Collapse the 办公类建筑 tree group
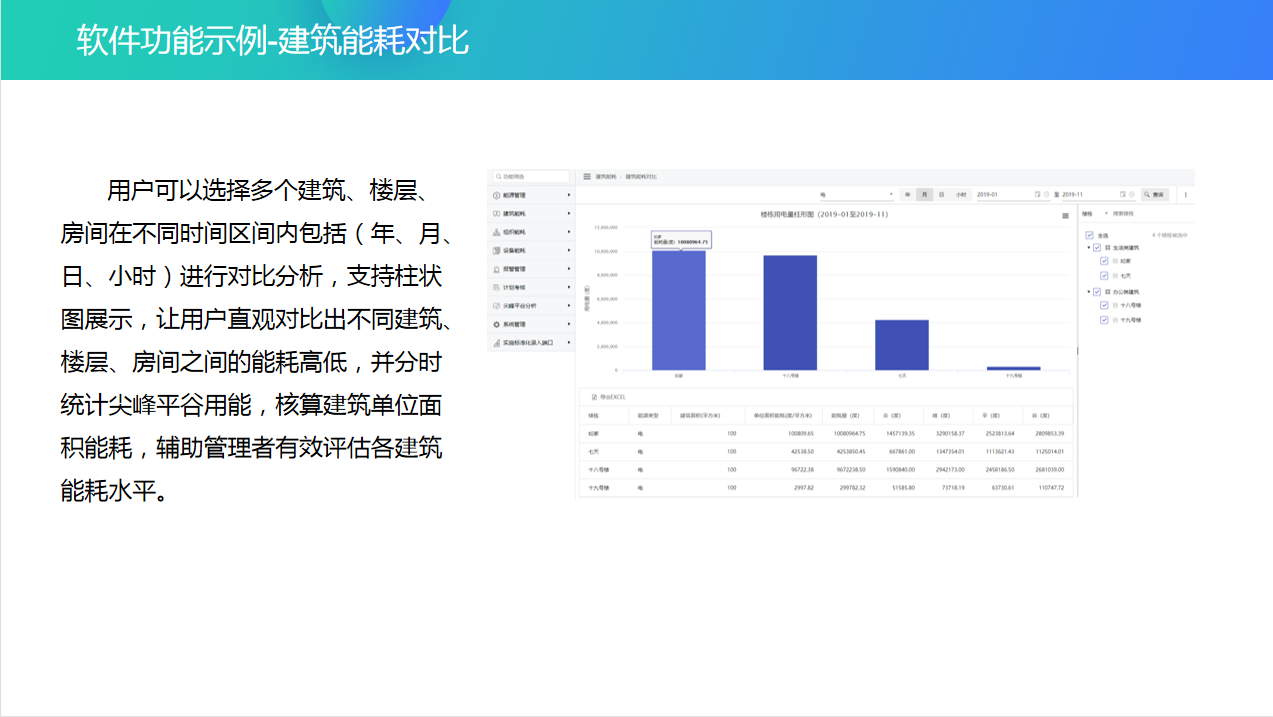 [x=1088, y=292]
